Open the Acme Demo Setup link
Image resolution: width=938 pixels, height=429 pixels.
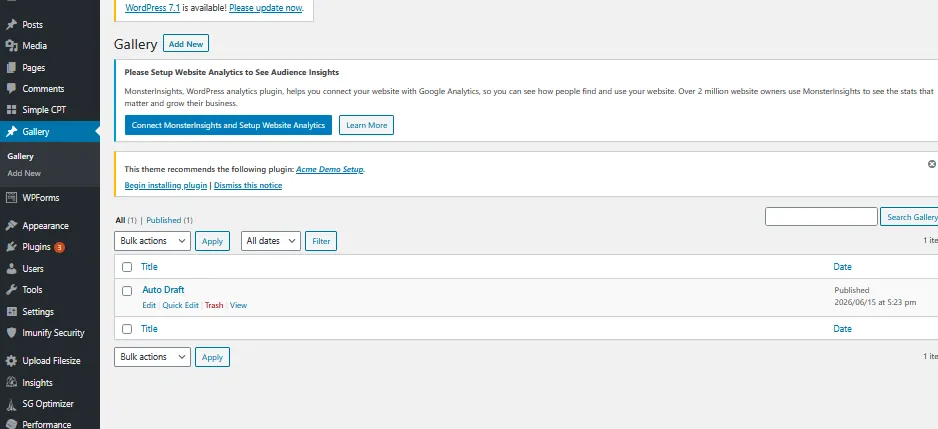point(330,169)
